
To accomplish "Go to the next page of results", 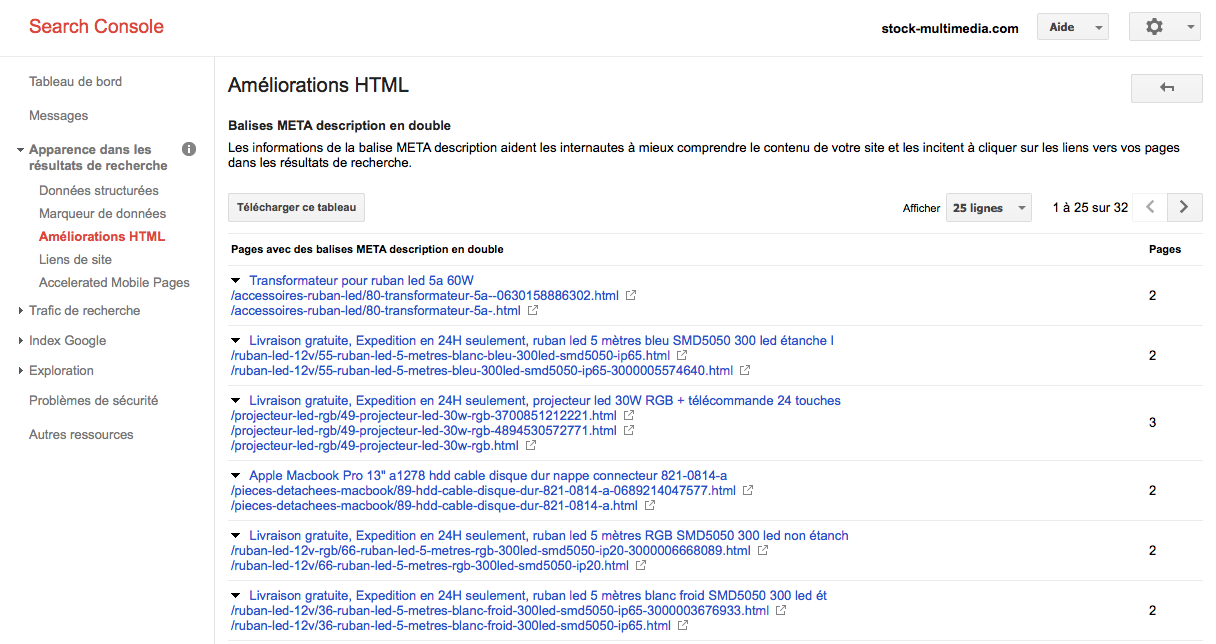I will [x=1185, y=207].
